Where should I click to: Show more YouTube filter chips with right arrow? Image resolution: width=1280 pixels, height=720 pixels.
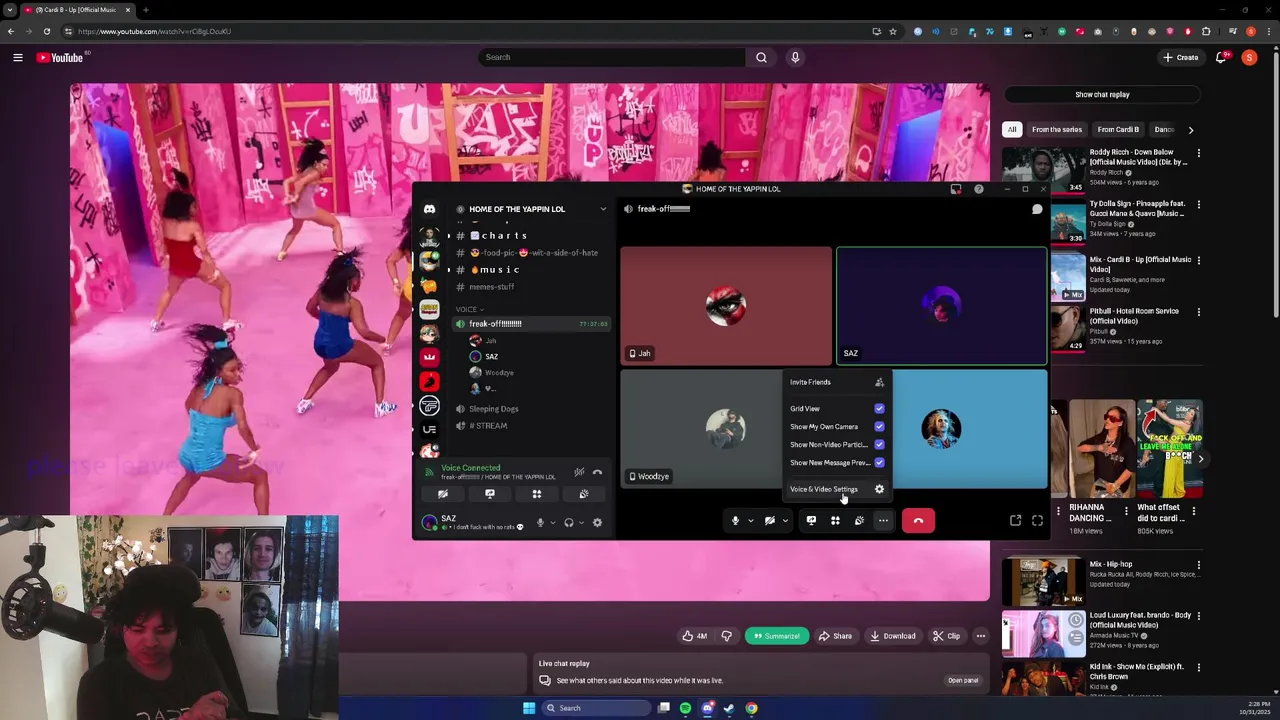click(1190, 130)
